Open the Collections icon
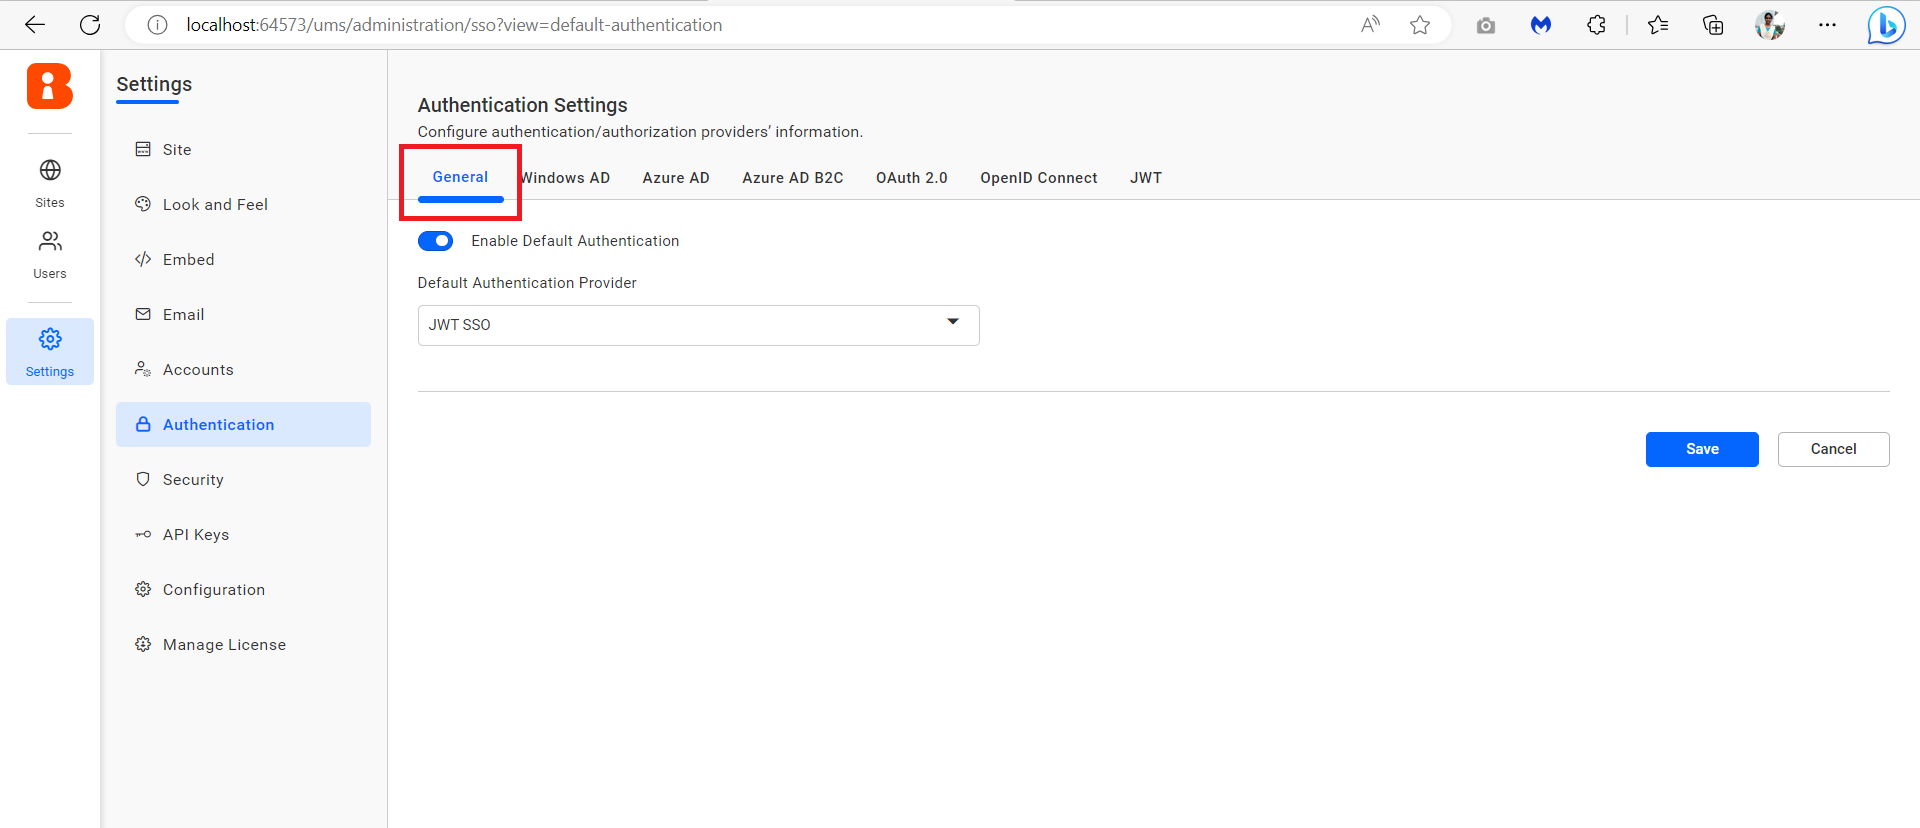This screenshot has height=828, width=1920. point(1713,25)
